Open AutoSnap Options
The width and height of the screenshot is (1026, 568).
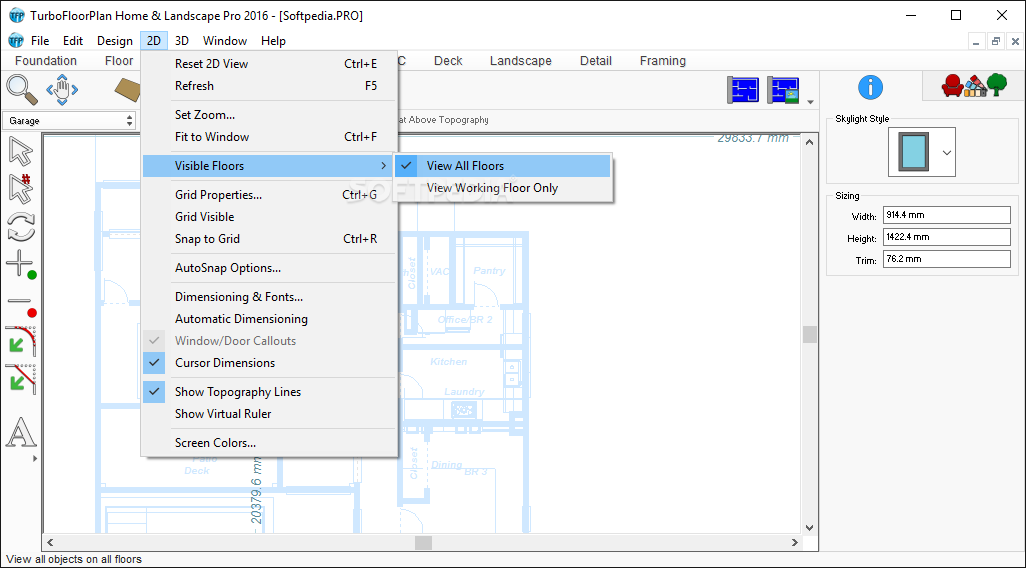[270, 268]
